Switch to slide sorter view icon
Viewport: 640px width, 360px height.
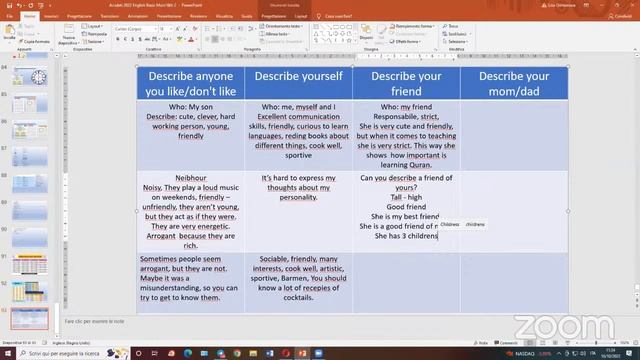click(x=542, y=343)
